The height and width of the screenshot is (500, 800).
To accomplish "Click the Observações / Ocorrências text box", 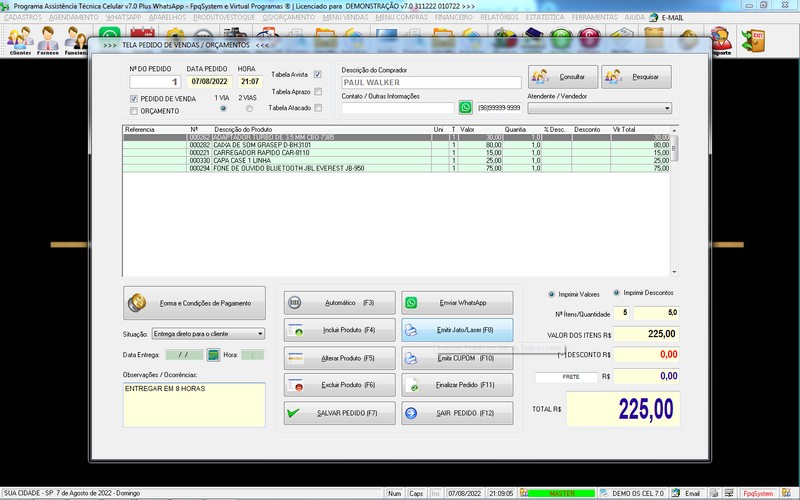I will (194, 403).
